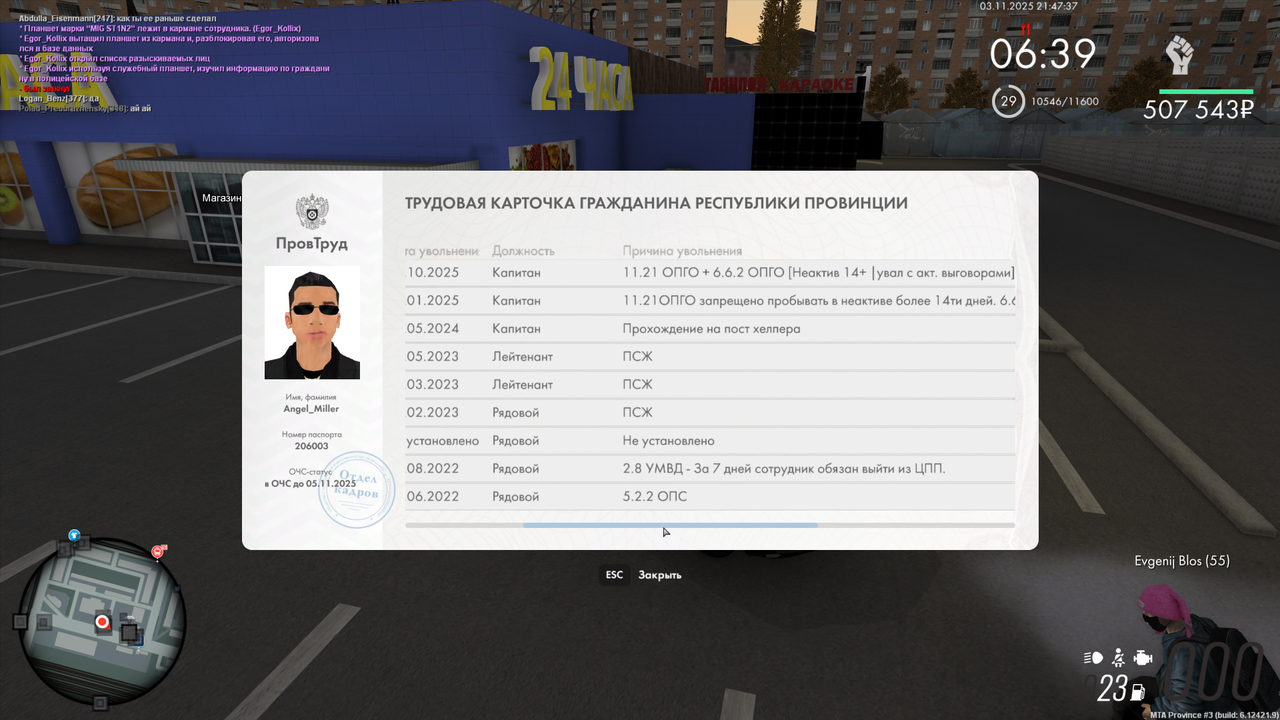Click date cell 01.2025
Screen dimensions: 1280x720
pyautogui.click(x=433, y=301)
